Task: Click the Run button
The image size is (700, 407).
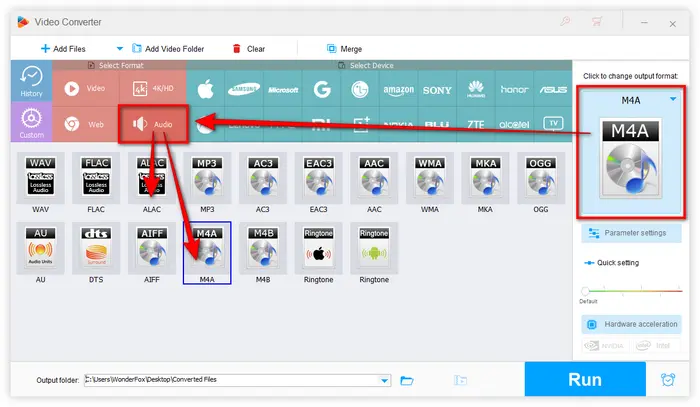Action: pyautogui.click(x=585, y=379)
